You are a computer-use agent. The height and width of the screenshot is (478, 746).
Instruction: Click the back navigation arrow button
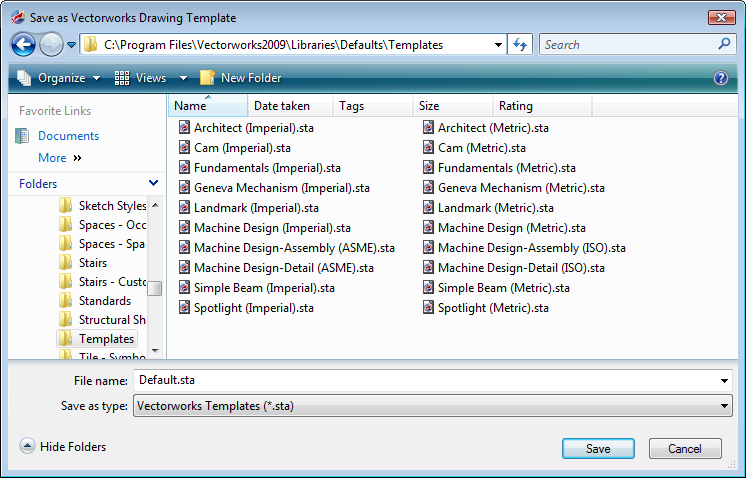pos(24,45)
